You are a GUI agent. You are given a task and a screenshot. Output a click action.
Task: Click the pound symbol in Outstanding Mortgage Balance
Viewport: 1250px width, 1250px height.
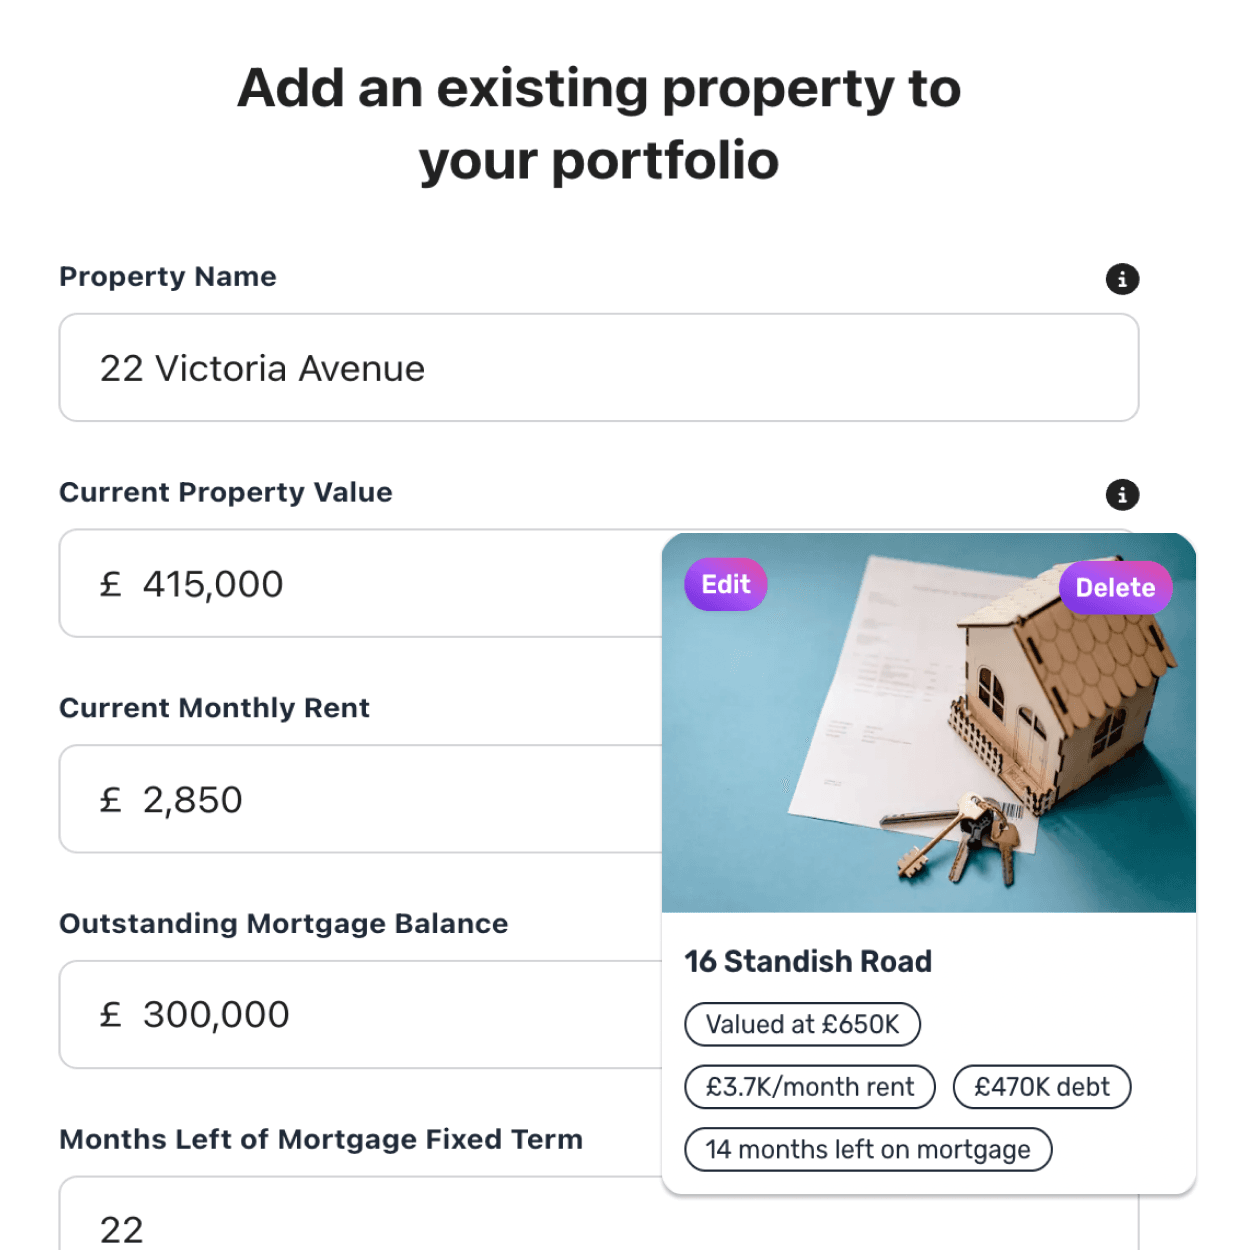click(x=110, y=1014)
